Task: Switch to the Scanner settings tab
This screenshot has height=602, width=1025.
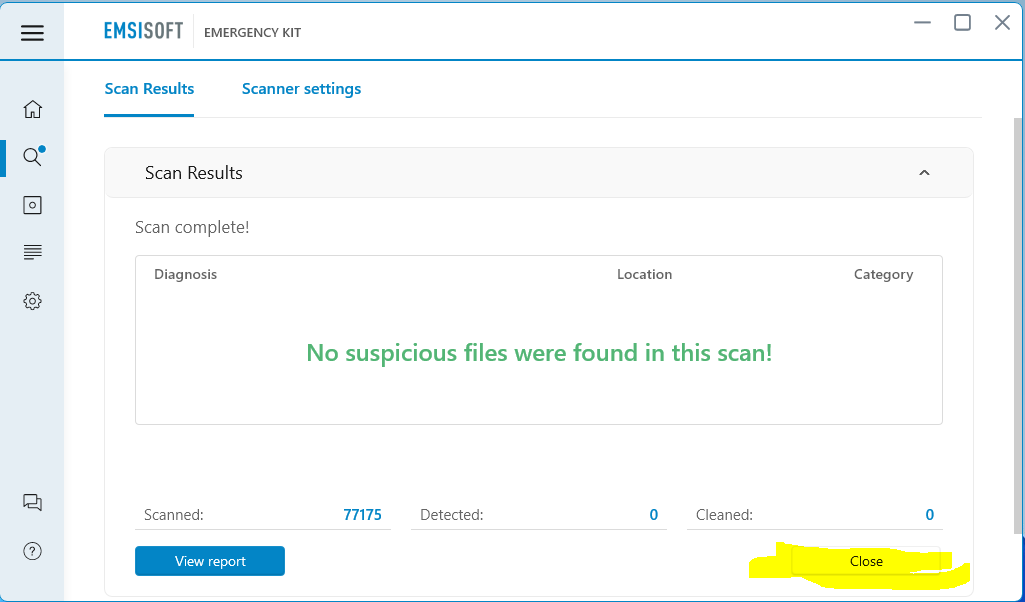Action: 301,89
